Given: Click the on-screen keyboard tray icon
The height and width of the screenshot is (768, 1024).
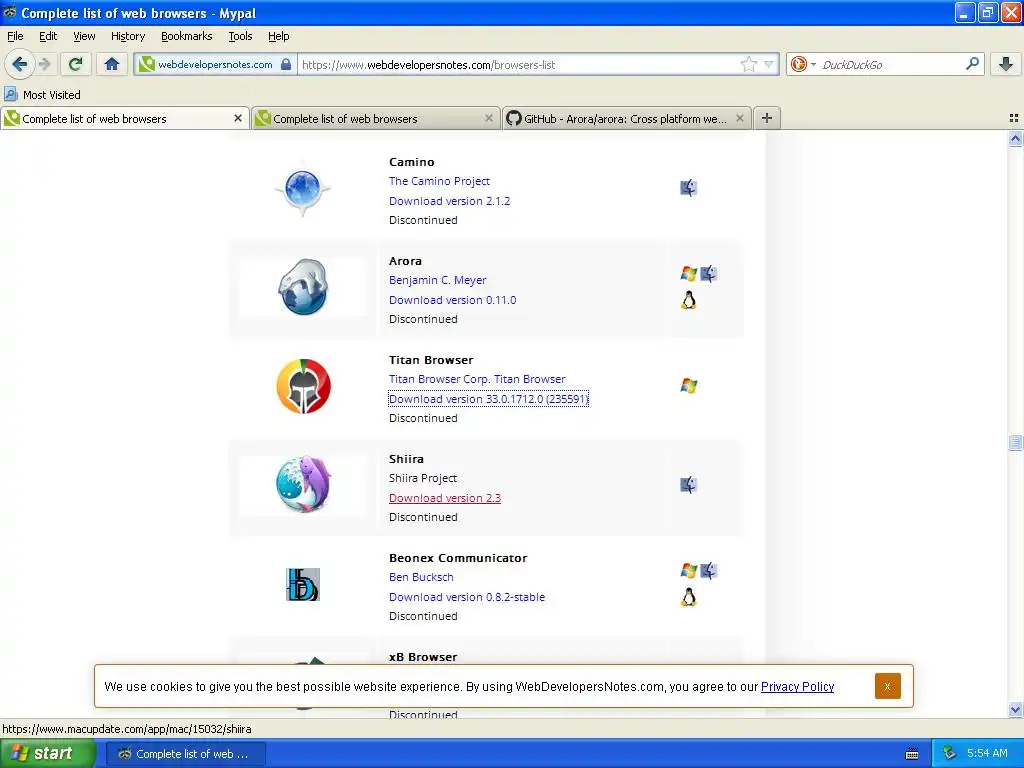Looking at the screenshot, I should [912, 754].
